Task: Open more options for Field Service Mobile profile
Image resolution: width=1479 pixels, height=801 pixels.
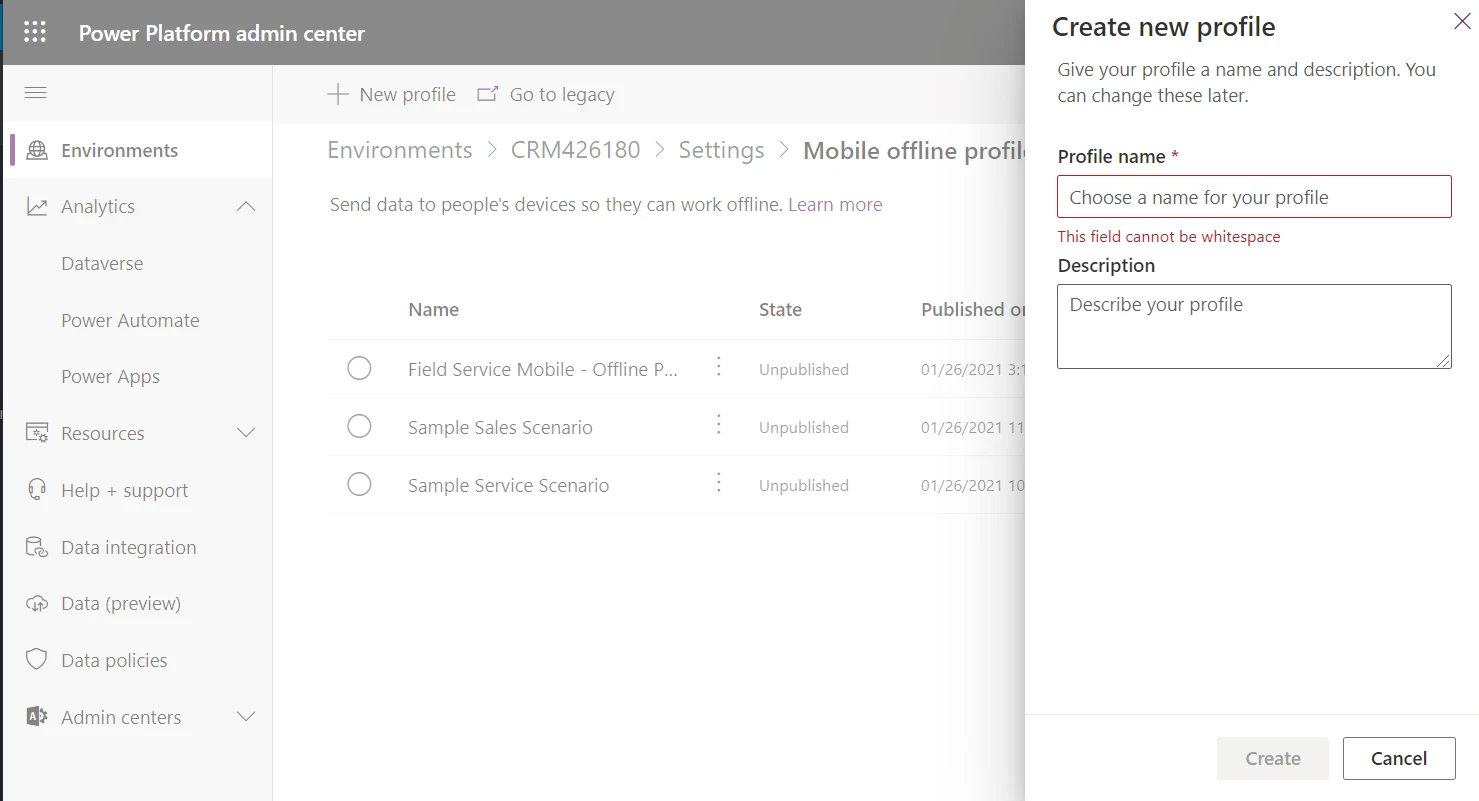Action: [x=718, y=368]
